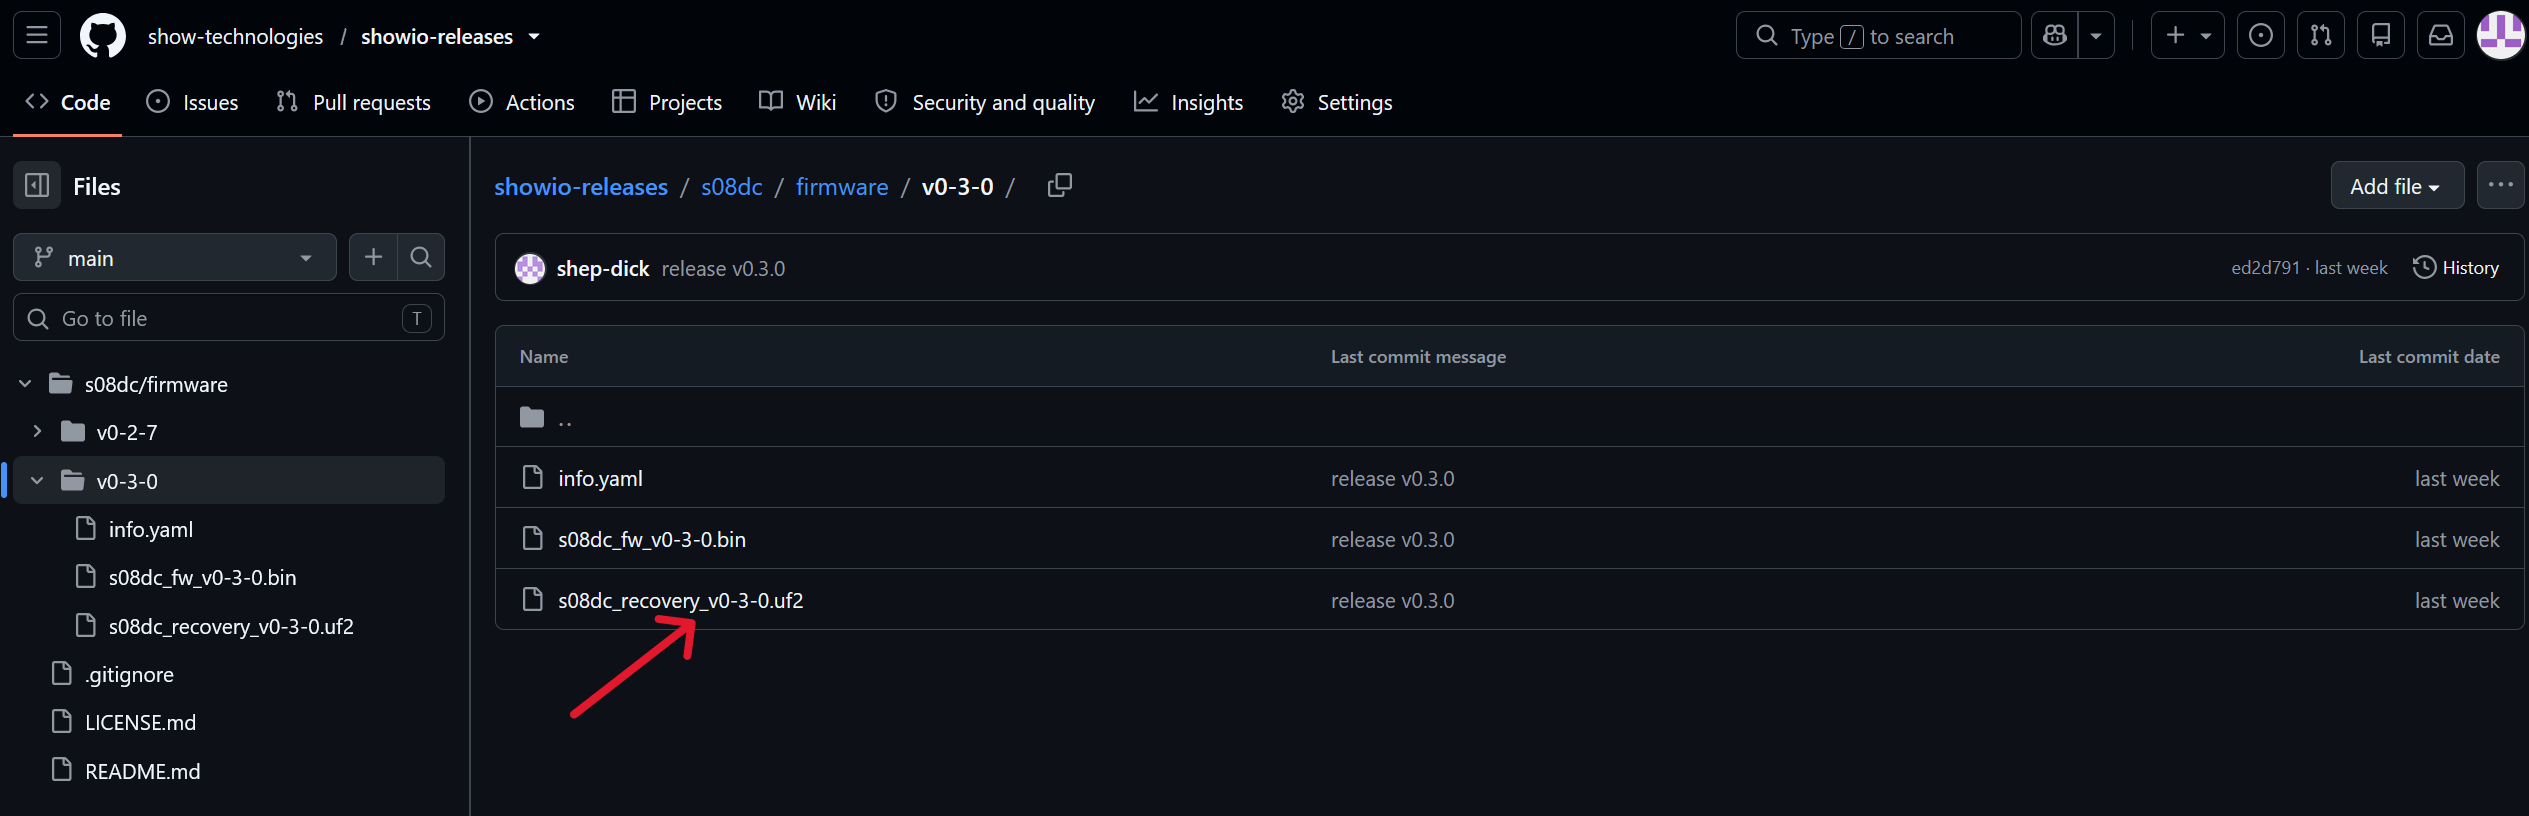Image resolution: width=2529 pixels, height=816 pixels.
Task: Open info.yaml in the file tree
Action: (x=151, y=529)
